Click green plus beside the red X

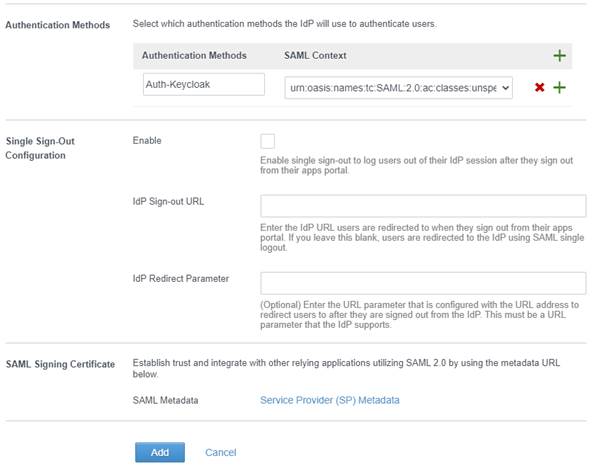tap(560, 88)
